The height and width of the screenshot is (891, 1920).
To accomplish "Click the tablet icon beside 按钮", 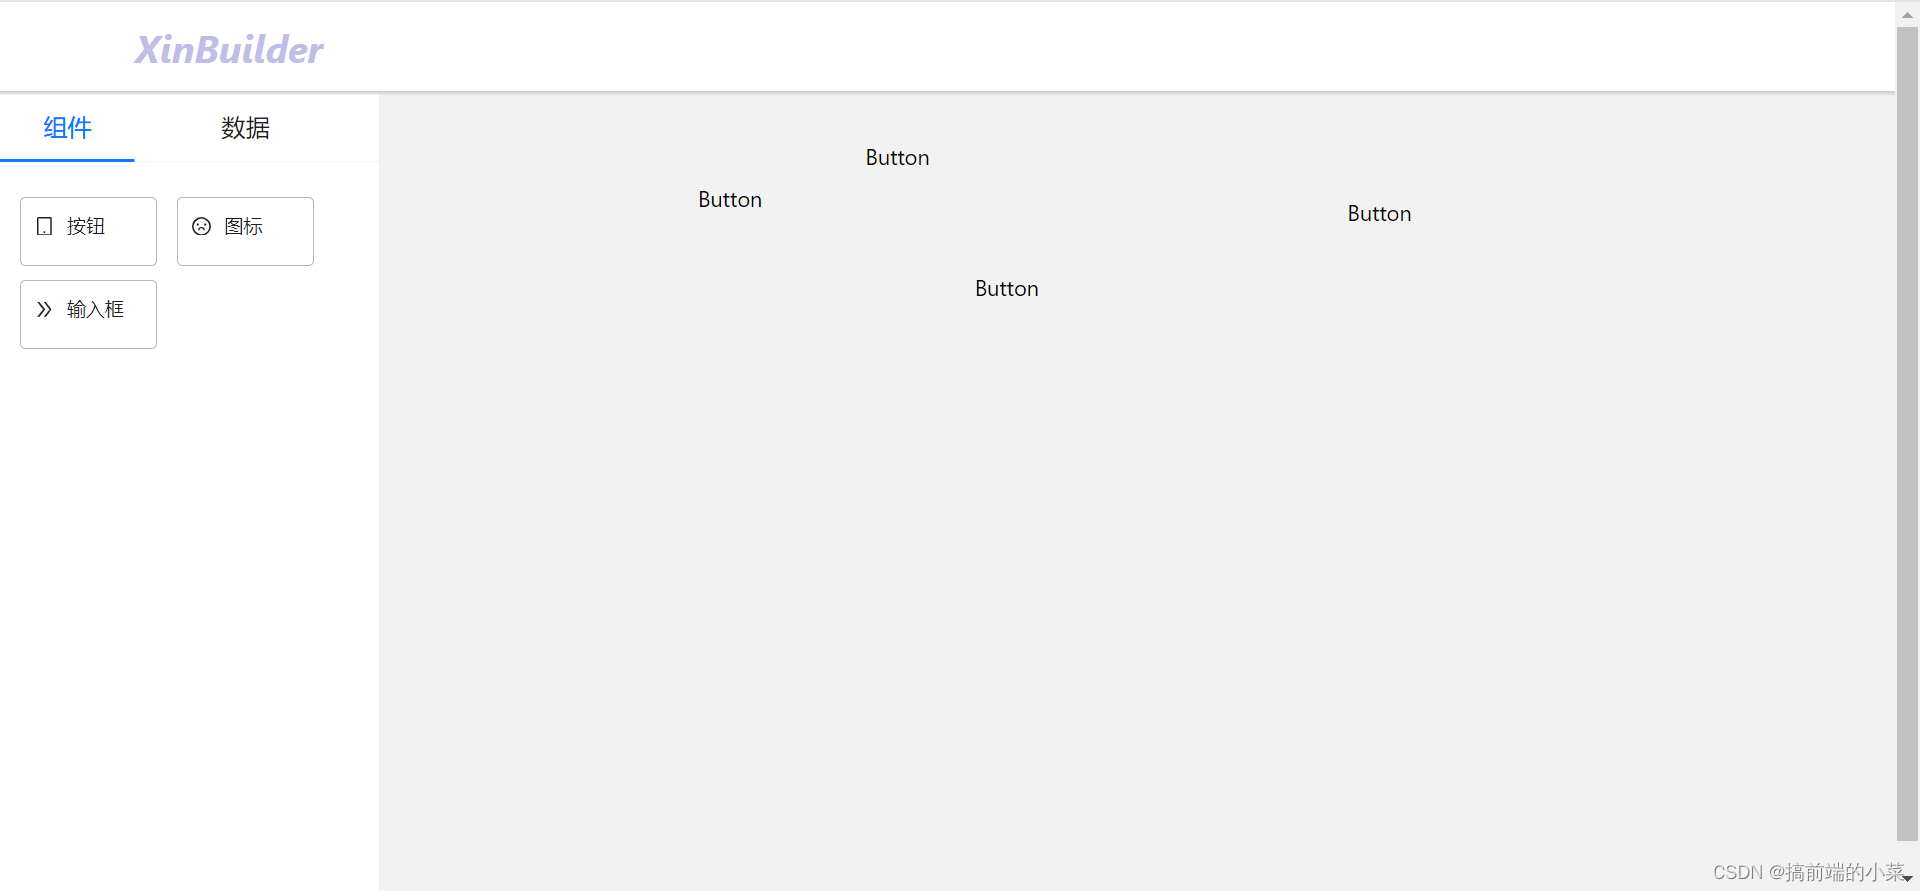I will tap(44, 226).
